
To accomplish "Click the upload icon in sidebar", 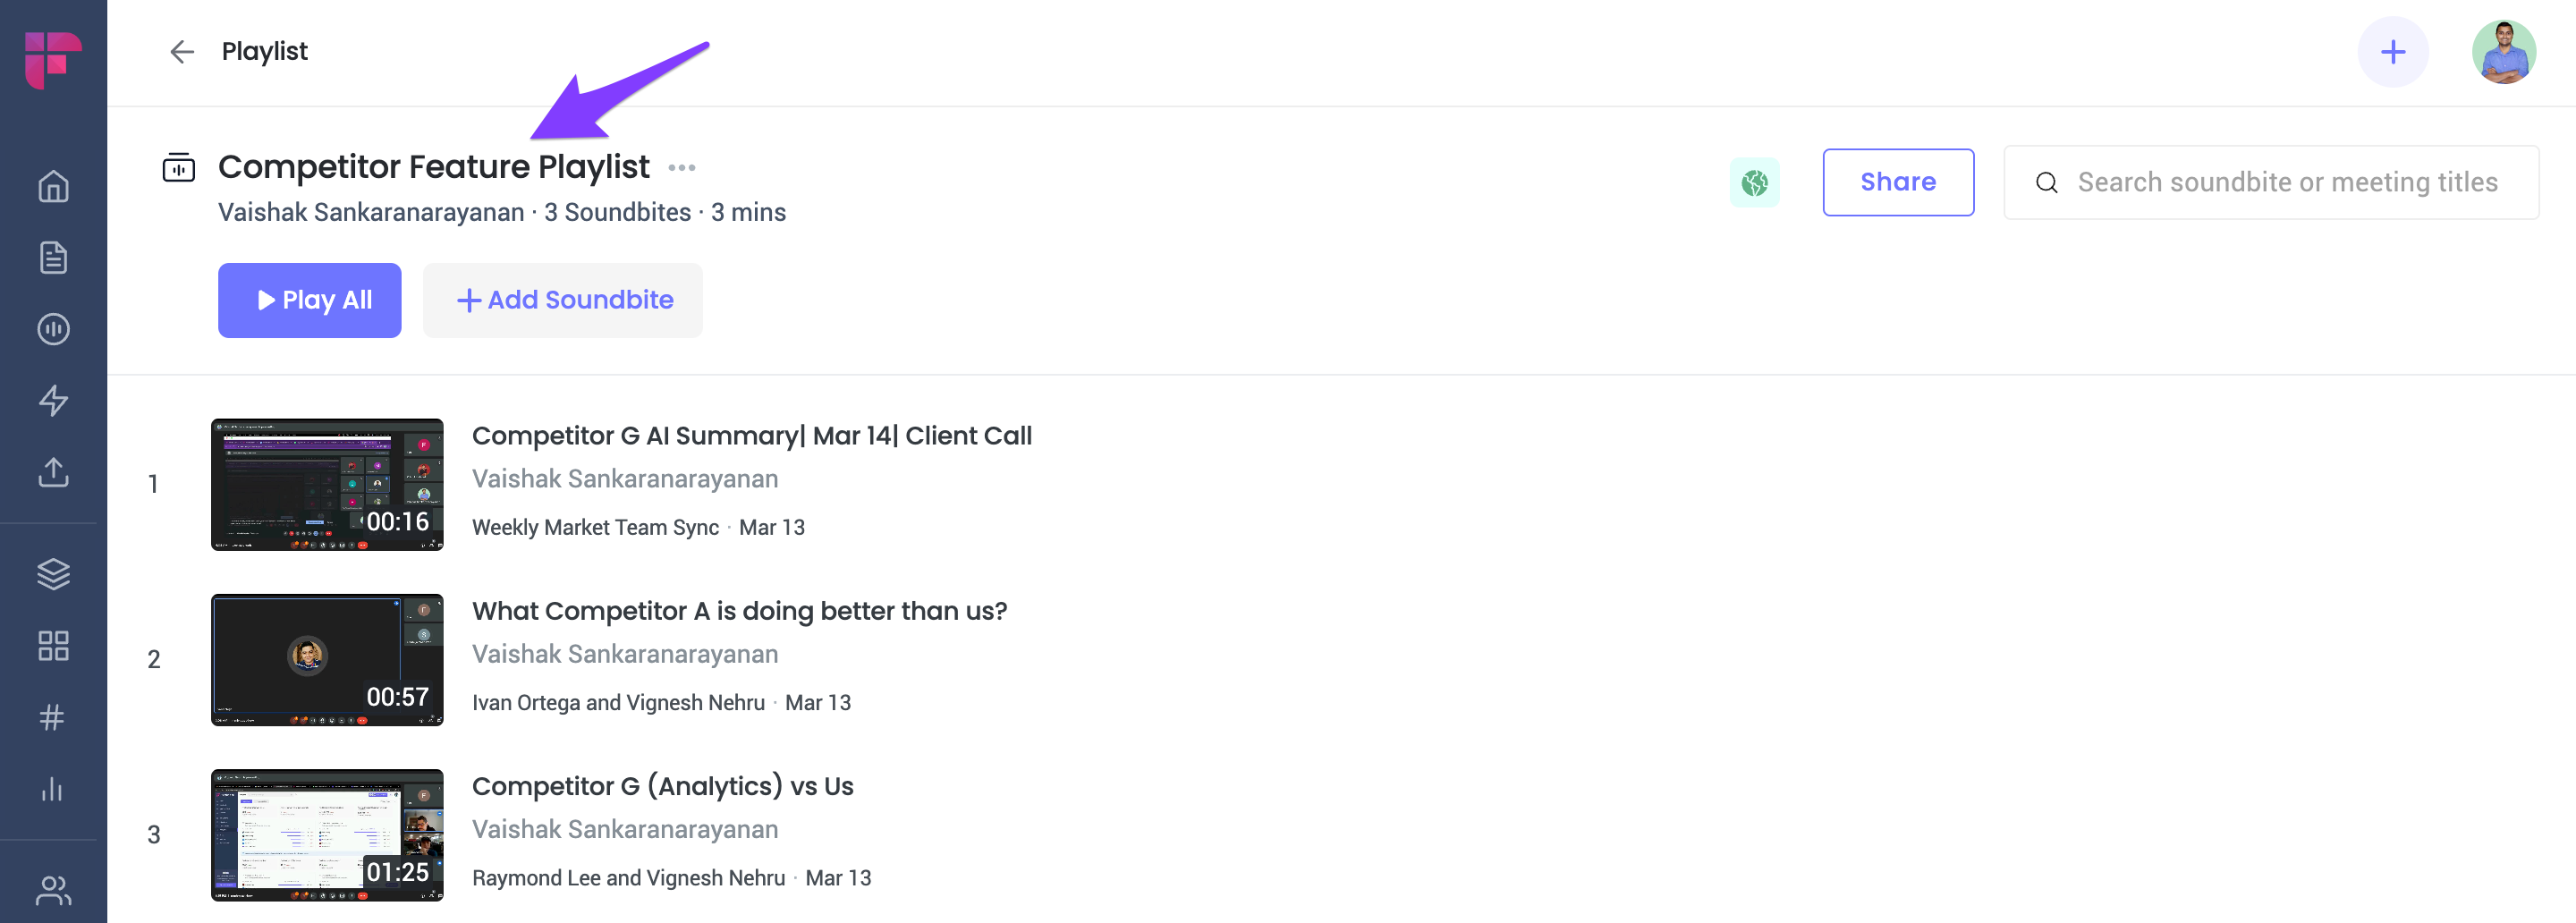I will 53,472.
